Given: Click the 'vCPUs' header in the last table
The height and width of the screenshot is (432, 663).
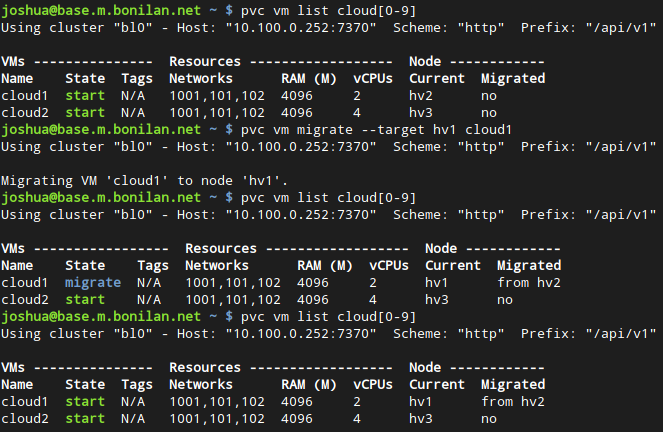Looking at the screenshot, I should (x=373, y=385).
